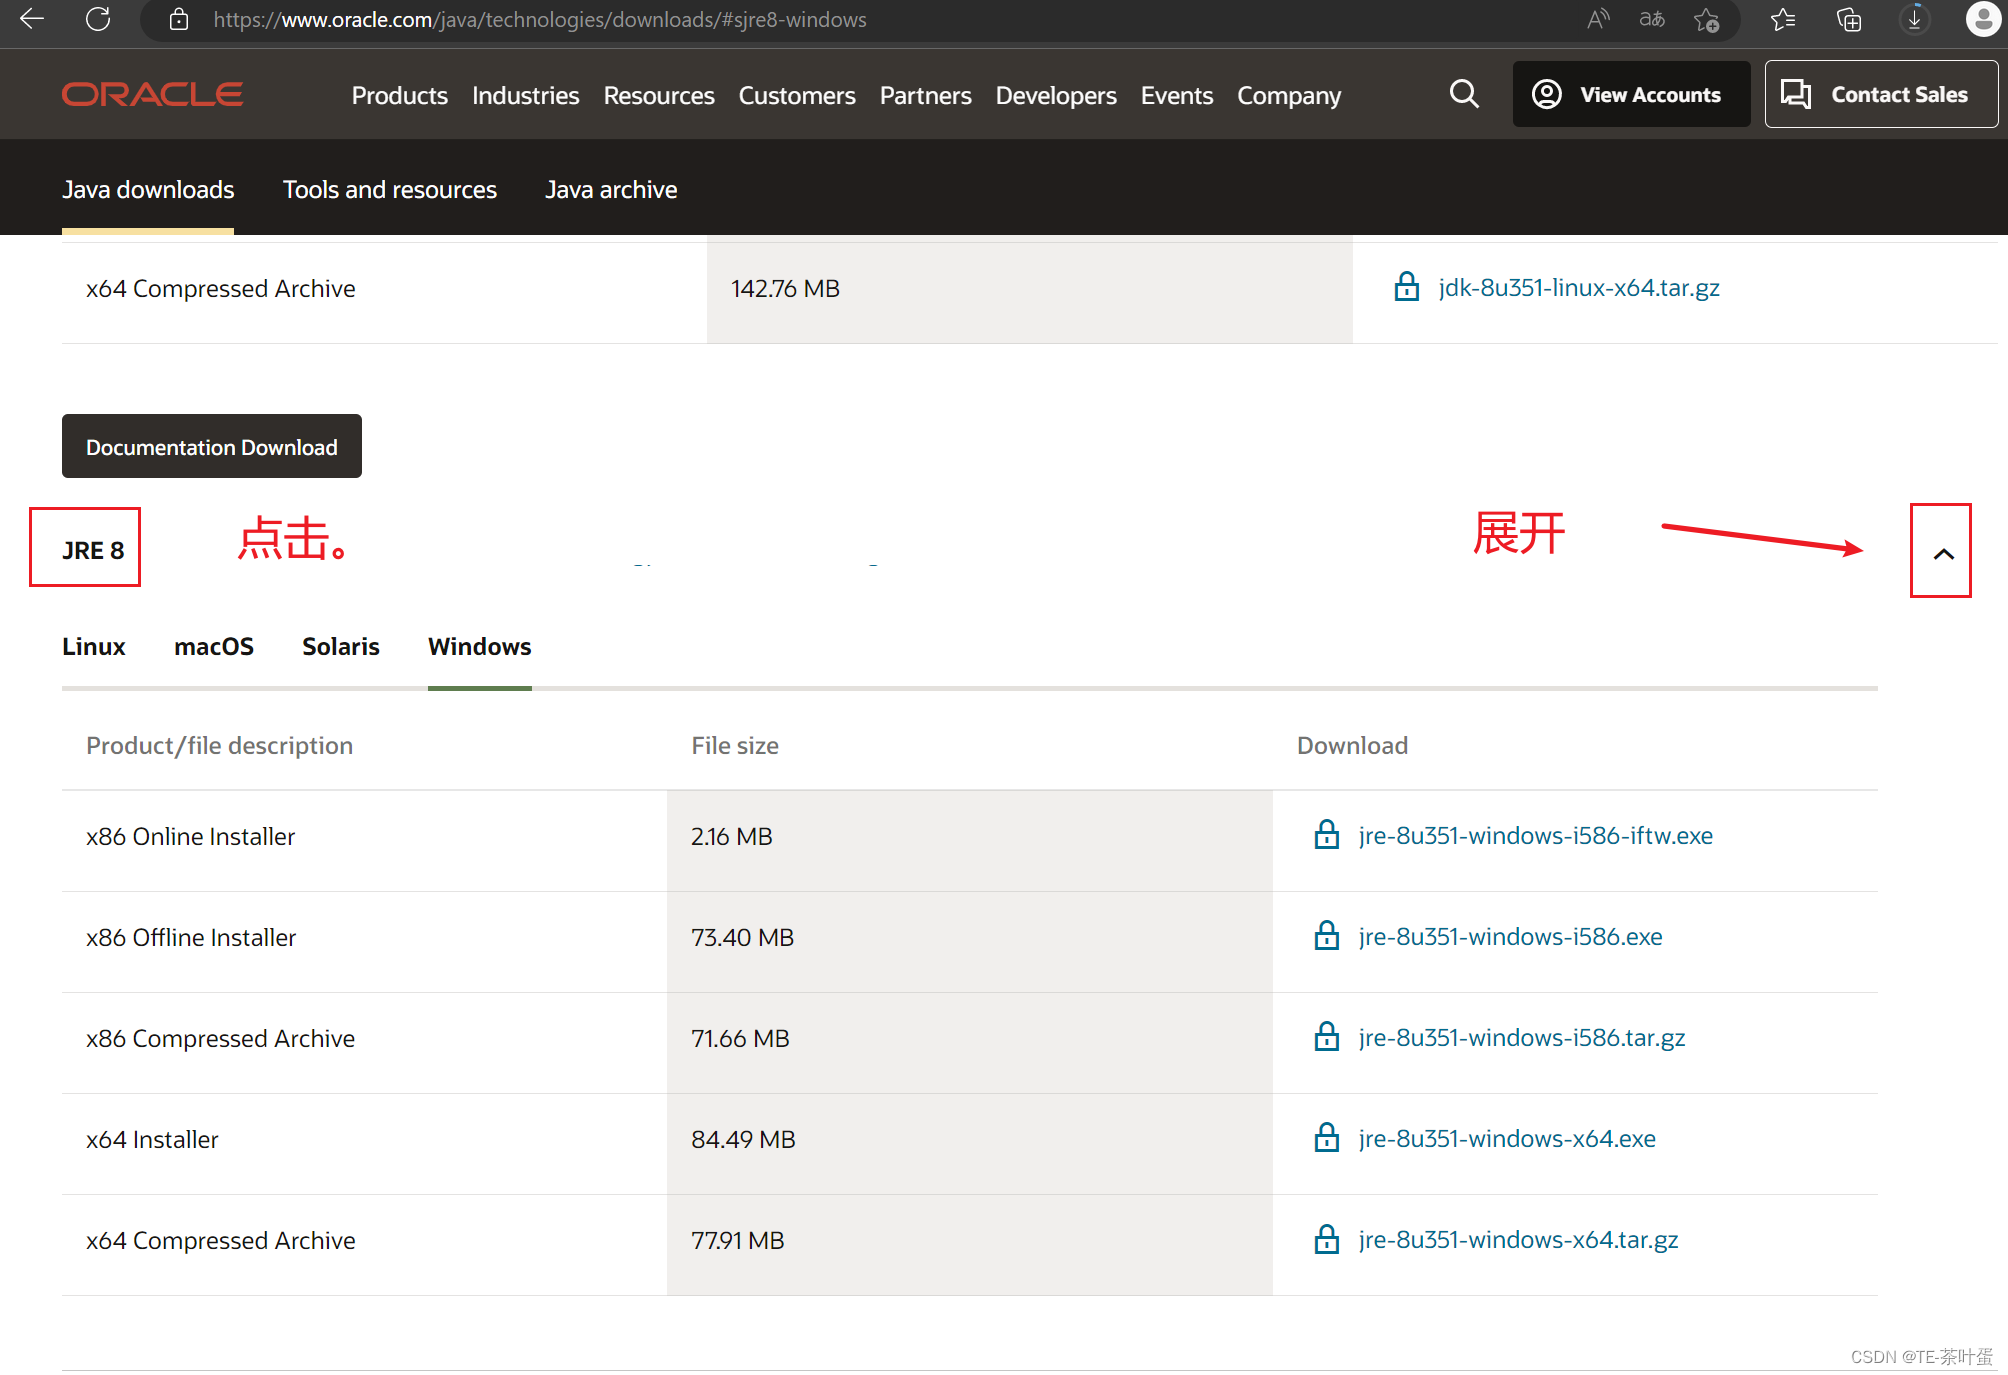
Task: Click the Contact Sales button
Action: (1881, 94)
